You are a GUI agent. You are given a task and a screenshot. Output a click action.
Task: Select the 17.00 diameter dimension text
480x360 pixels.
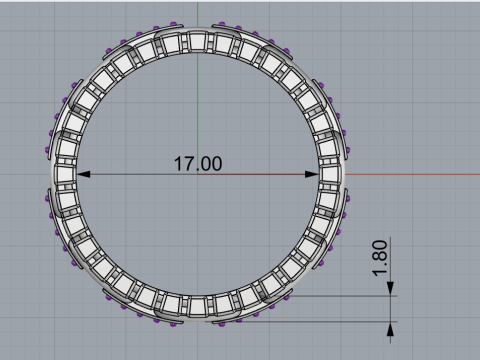198,164
